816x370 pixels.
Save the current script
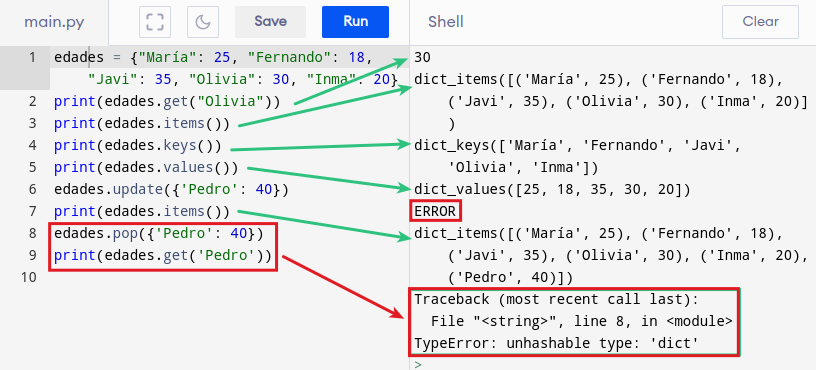pos(271,22)
